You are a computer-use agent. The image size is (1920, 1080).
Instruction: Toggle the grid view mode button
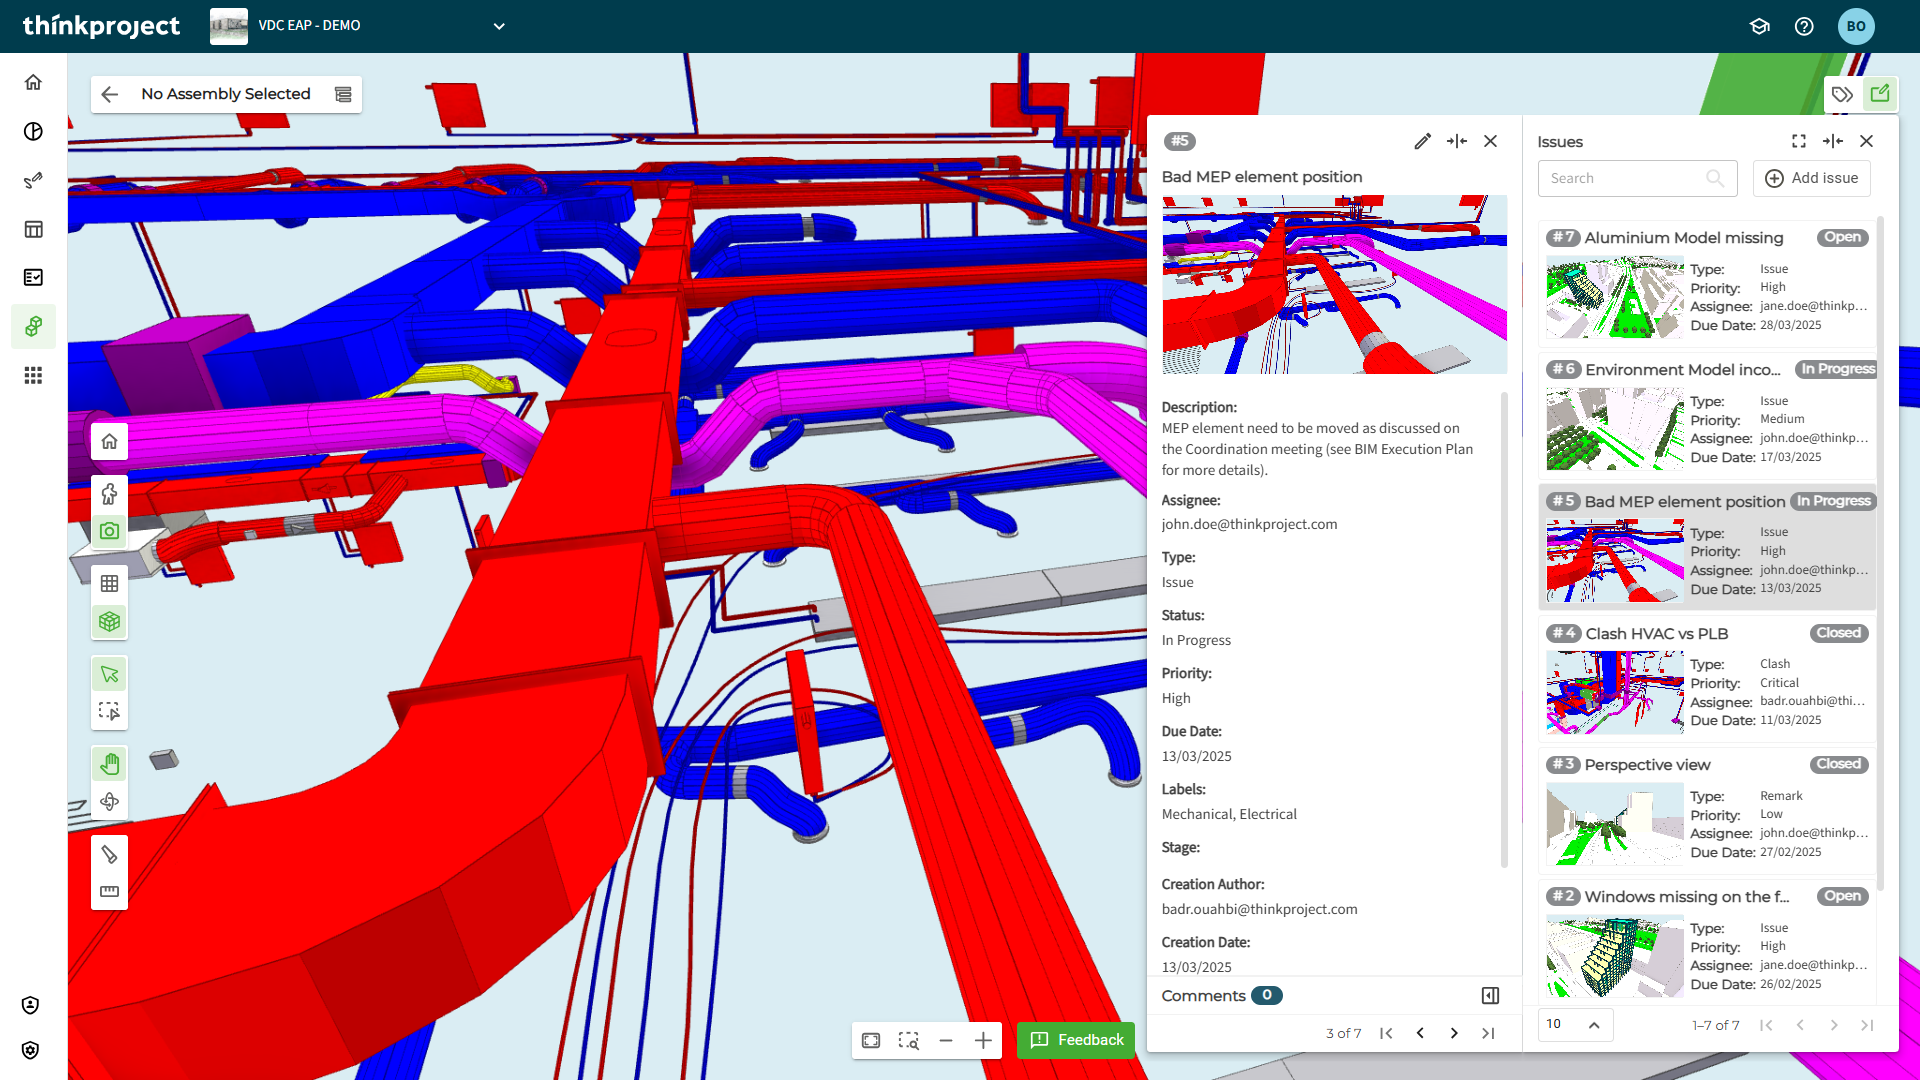tap(110, 583)
